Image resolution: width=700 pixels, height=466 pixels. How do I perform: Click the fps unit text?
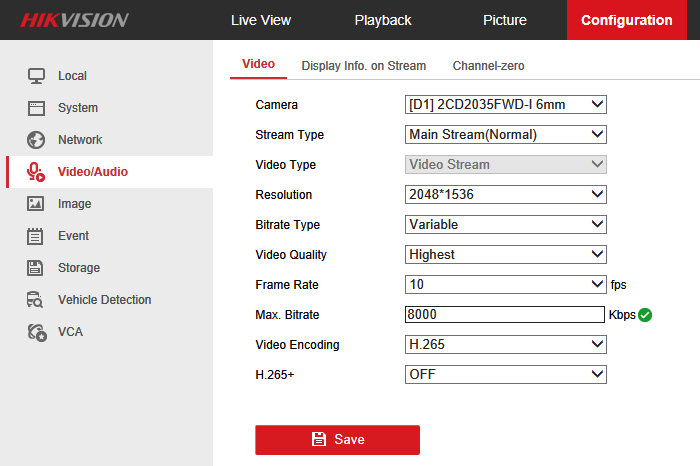tap(618, 285)
